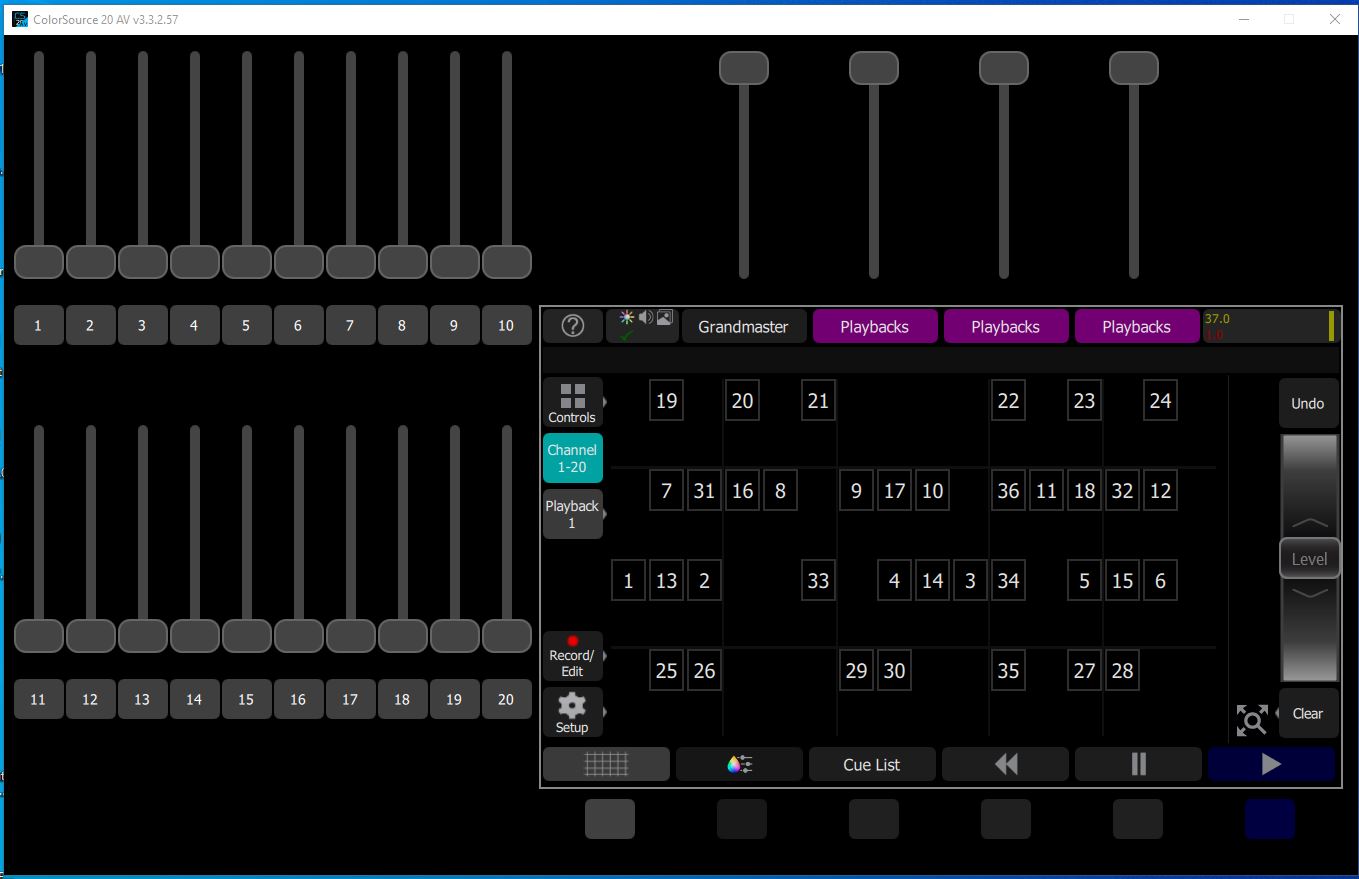Click the rewind double-arrow button
1359x879 pixels.
[1005, 764]
